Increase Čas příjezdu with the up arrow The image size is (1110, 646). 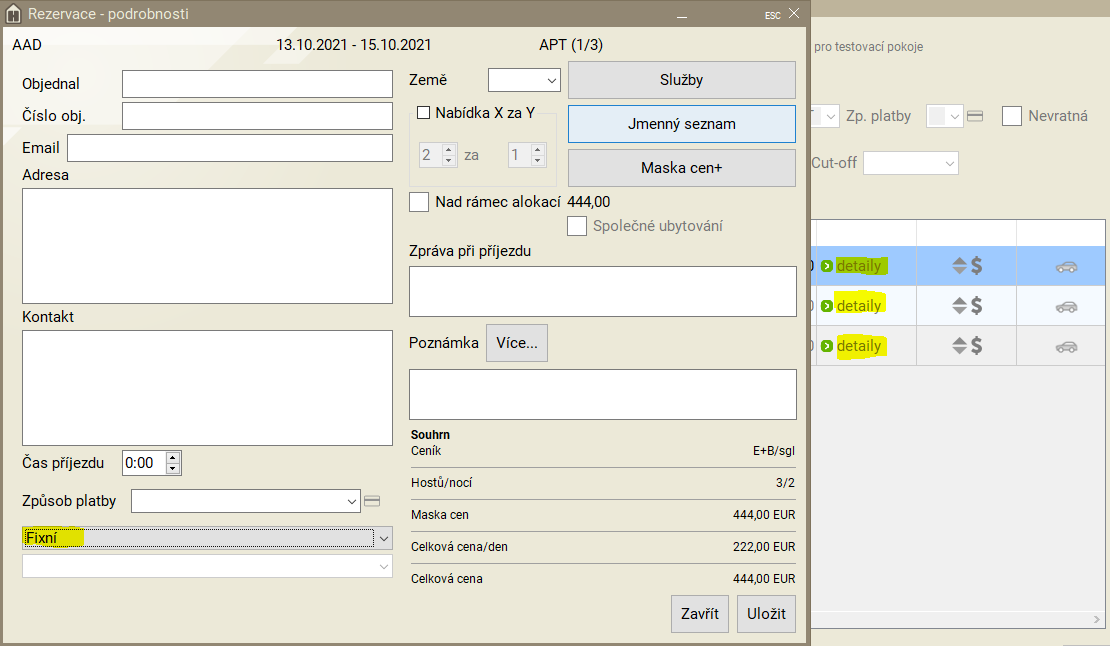point(172,458)
